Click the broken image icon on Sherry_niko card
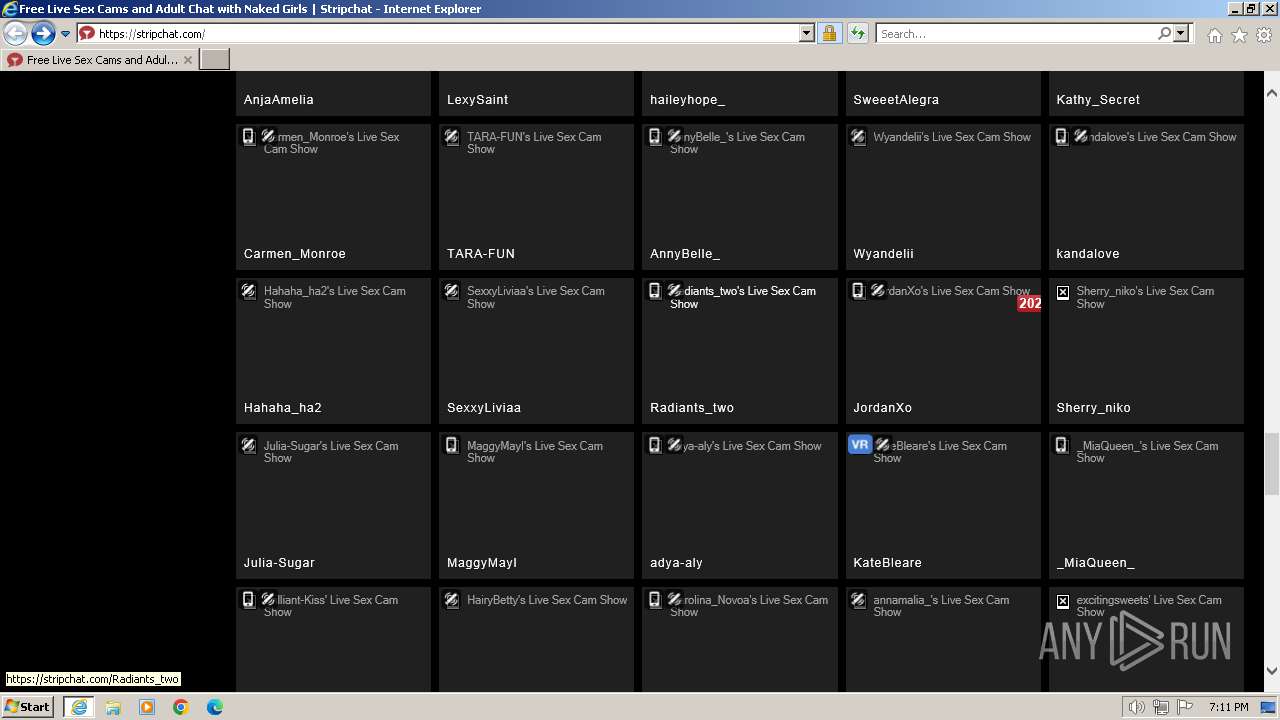 [1063, 292]
